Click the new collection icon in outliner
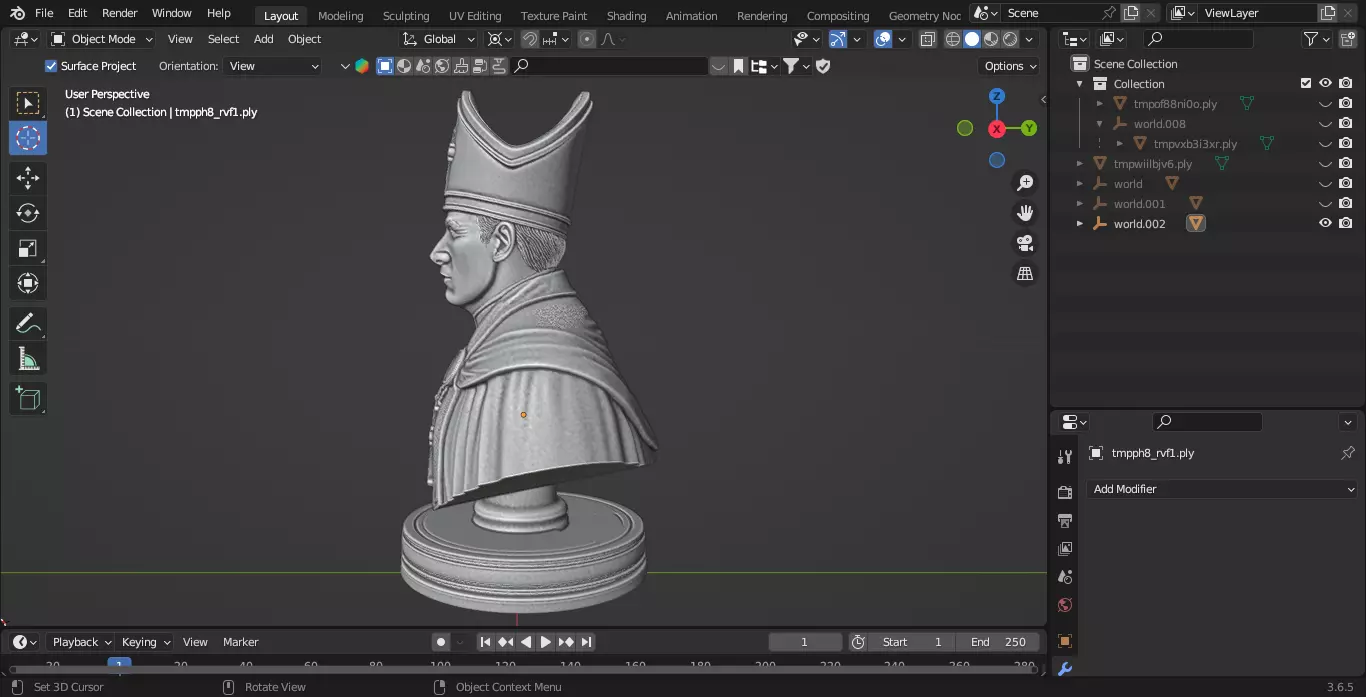Image resolution: width=1366 pixels, height=697 pixels. 1346,39
